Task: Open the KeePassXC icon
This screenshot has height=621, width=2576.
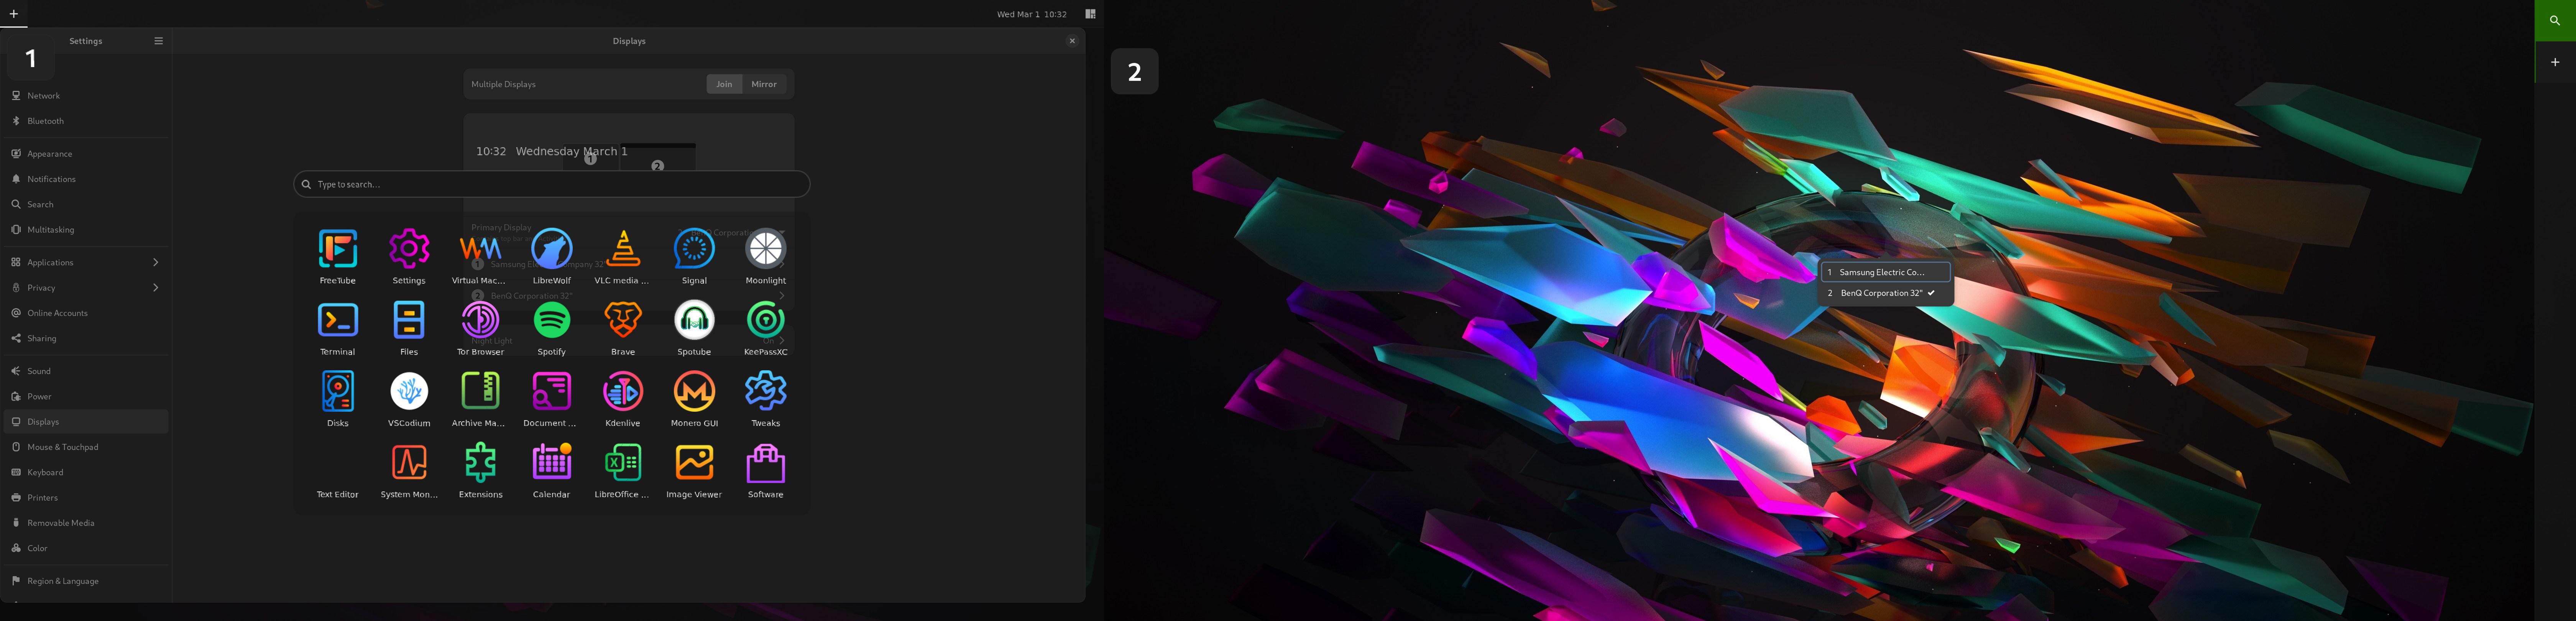Action: point(765,321)
